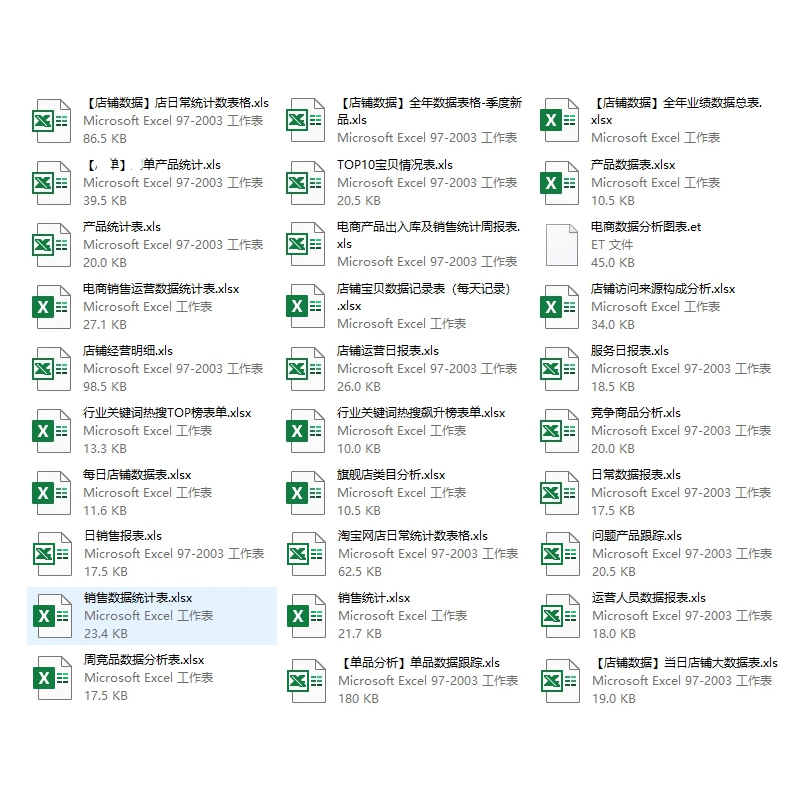The image size is (800, 800).
Task: Click the icon of 行业关键词热搜TOP榜表单.xlsx
Action: [52, 431]
